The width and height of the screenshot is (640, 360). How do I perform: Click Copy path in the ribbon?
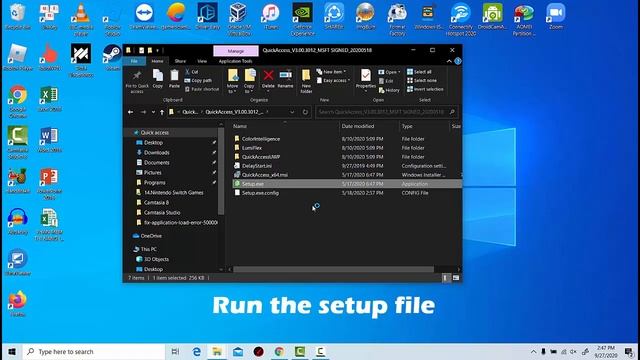click(x=198, y=80)
